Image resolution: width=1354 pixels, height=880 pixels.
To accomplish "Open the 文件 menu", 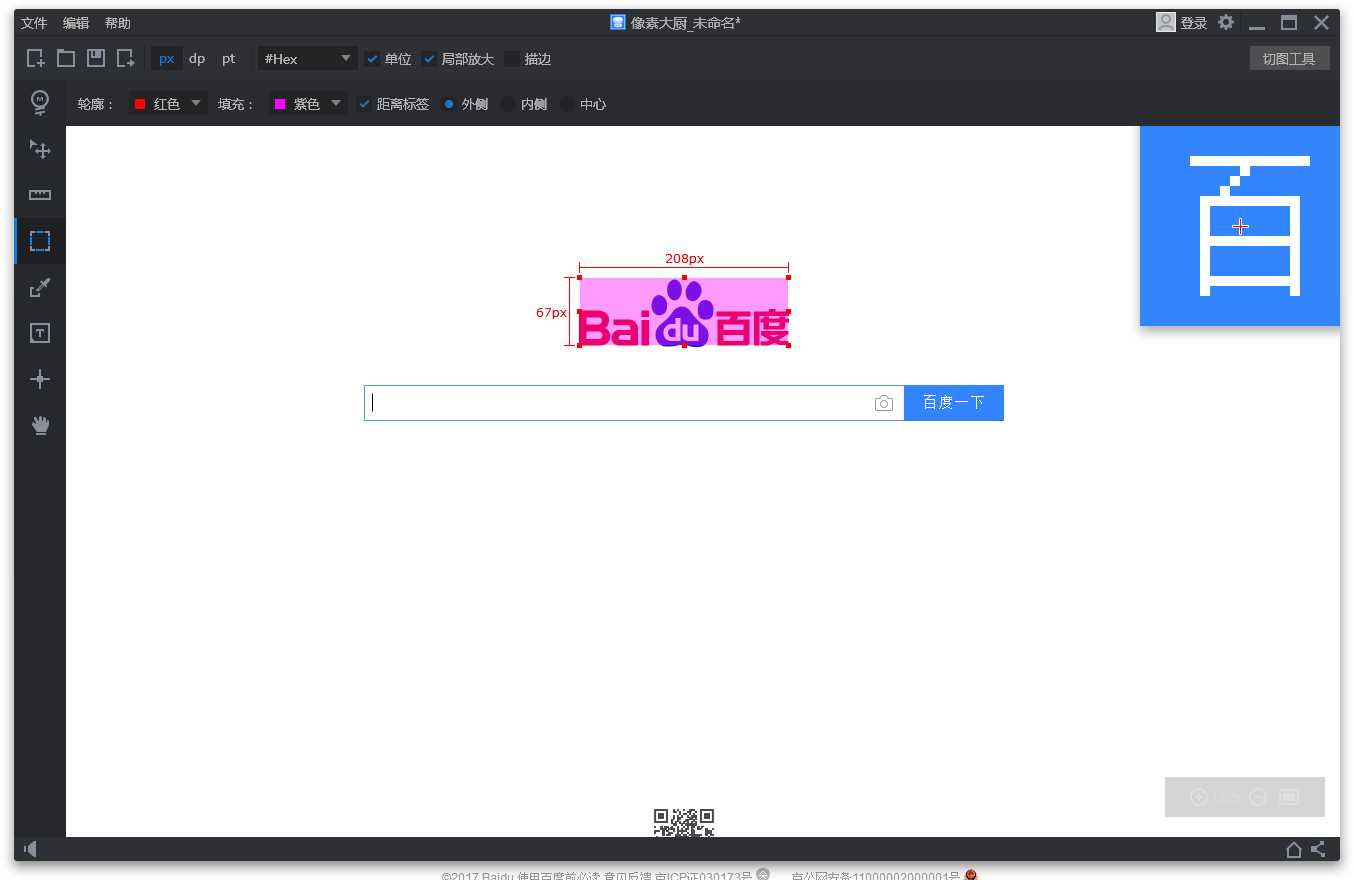I will (x=34, y=23).
